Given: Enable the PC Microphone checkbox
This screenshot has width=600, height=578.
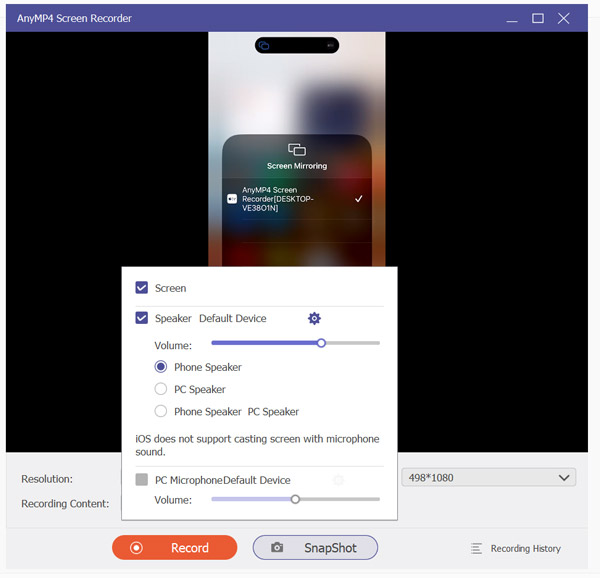Looking at the screenshot, I should (142, 480).
